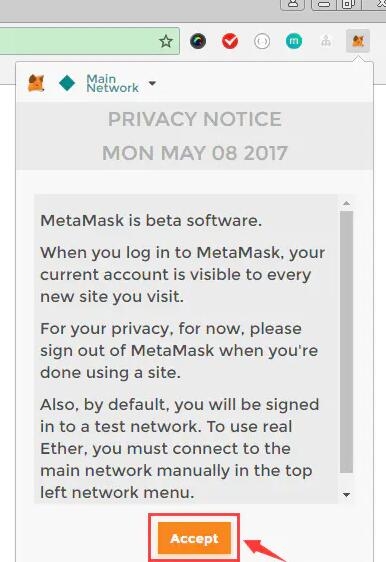Open the faded grey figure extension icon
Viewport: 386px width, 562px height.
(x=326, y=42)
